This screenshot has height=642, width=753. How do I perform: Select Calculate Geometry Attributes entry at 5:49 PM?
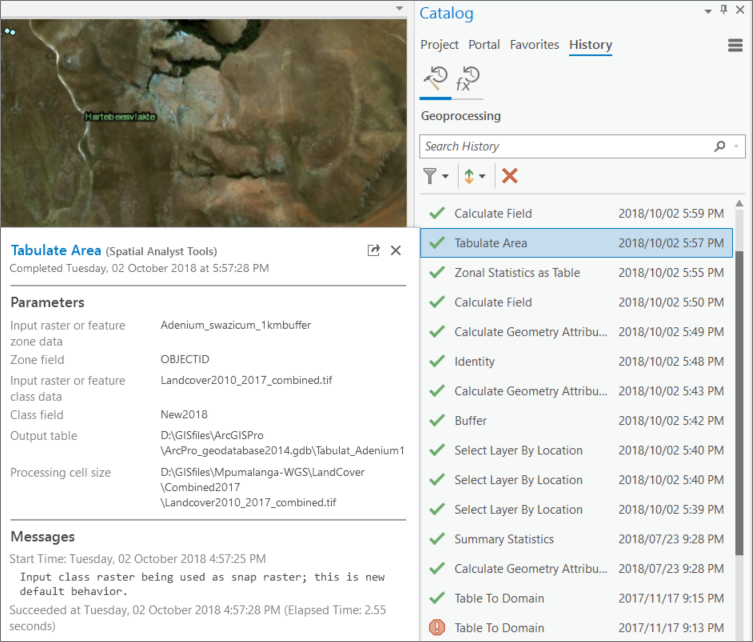tap(576, 332)
